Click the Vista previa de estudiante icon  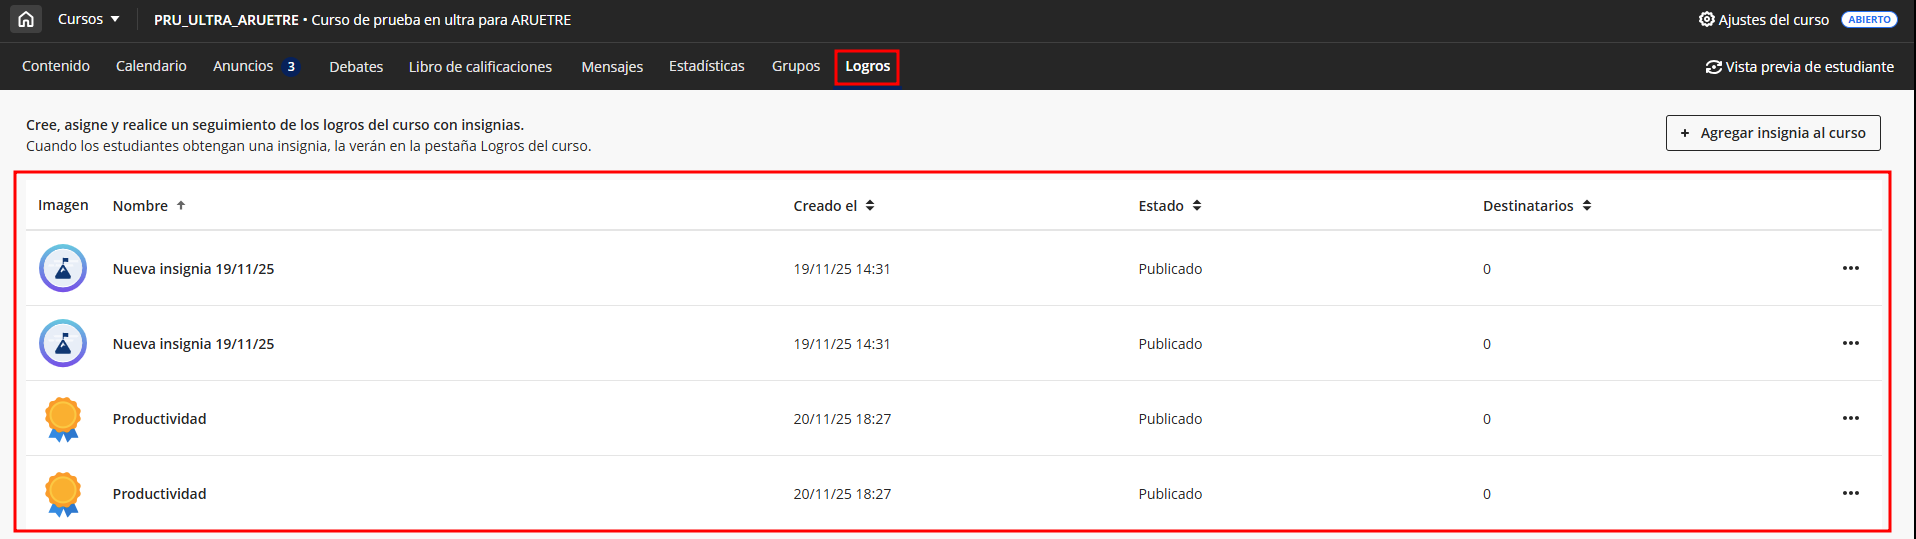pos(1713,67)
